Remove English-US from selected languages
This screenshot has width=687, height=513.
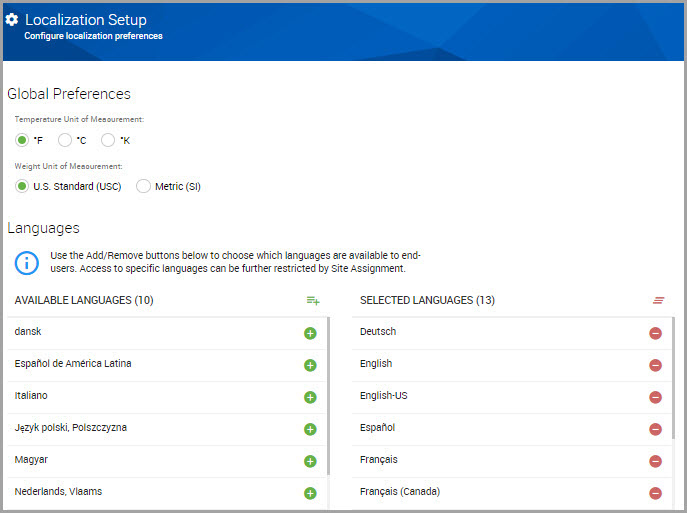[x=655, y=397]
